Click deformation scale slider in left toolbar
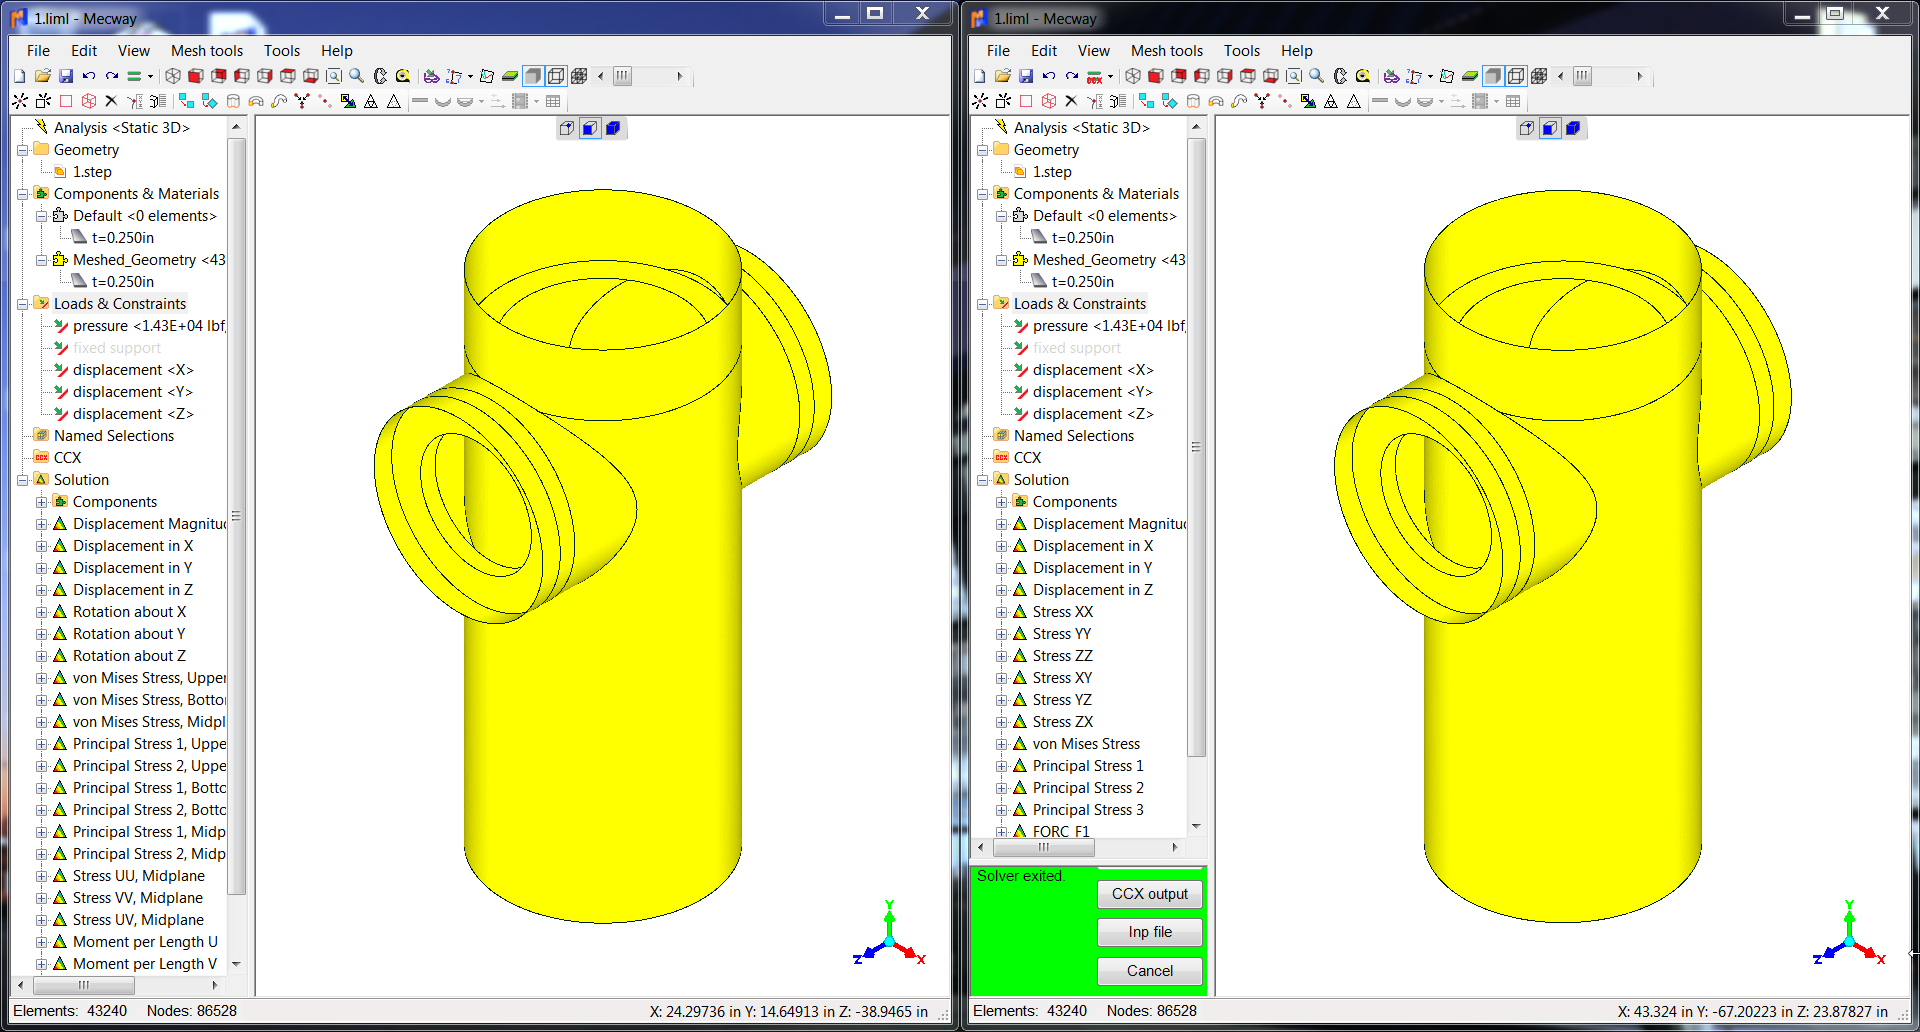Viewport: 1920px width, 1032px height. click(x=622, y=76)
